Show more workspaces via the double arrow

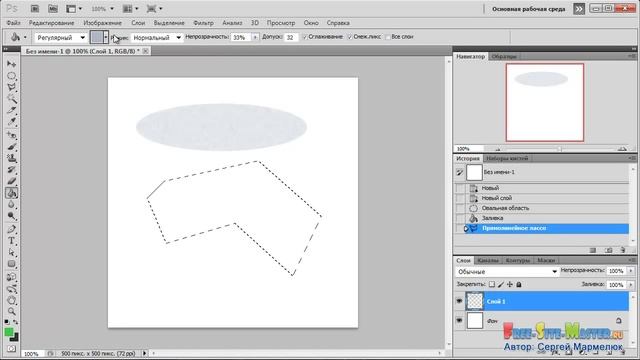coord(579,9)
